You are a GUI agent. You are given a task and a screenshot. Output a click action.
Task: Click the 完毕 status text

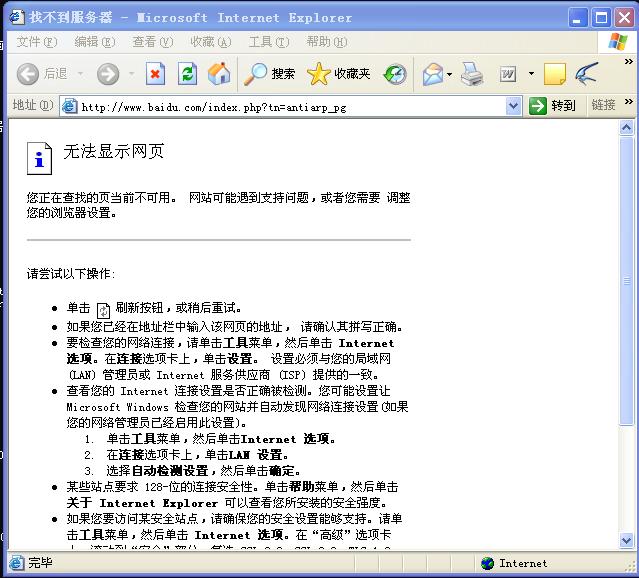pyautogui.click(x=40, y=563)
